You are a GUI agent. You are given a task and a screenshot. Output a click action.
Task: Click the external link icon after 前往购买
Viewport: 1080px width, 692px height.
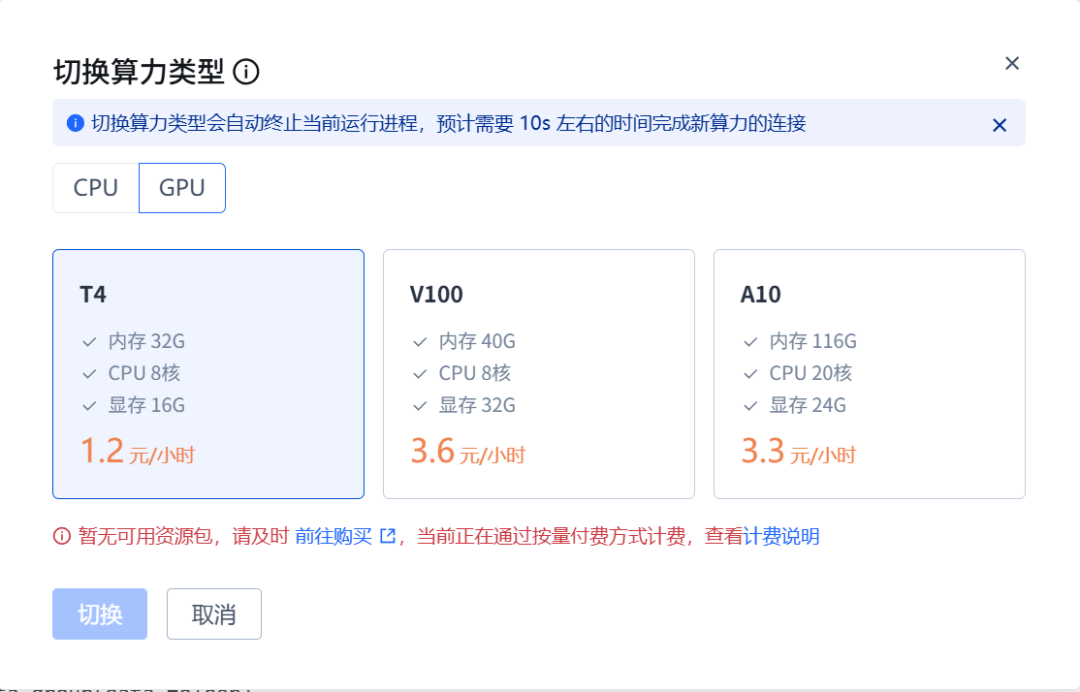tap(388, 537)
